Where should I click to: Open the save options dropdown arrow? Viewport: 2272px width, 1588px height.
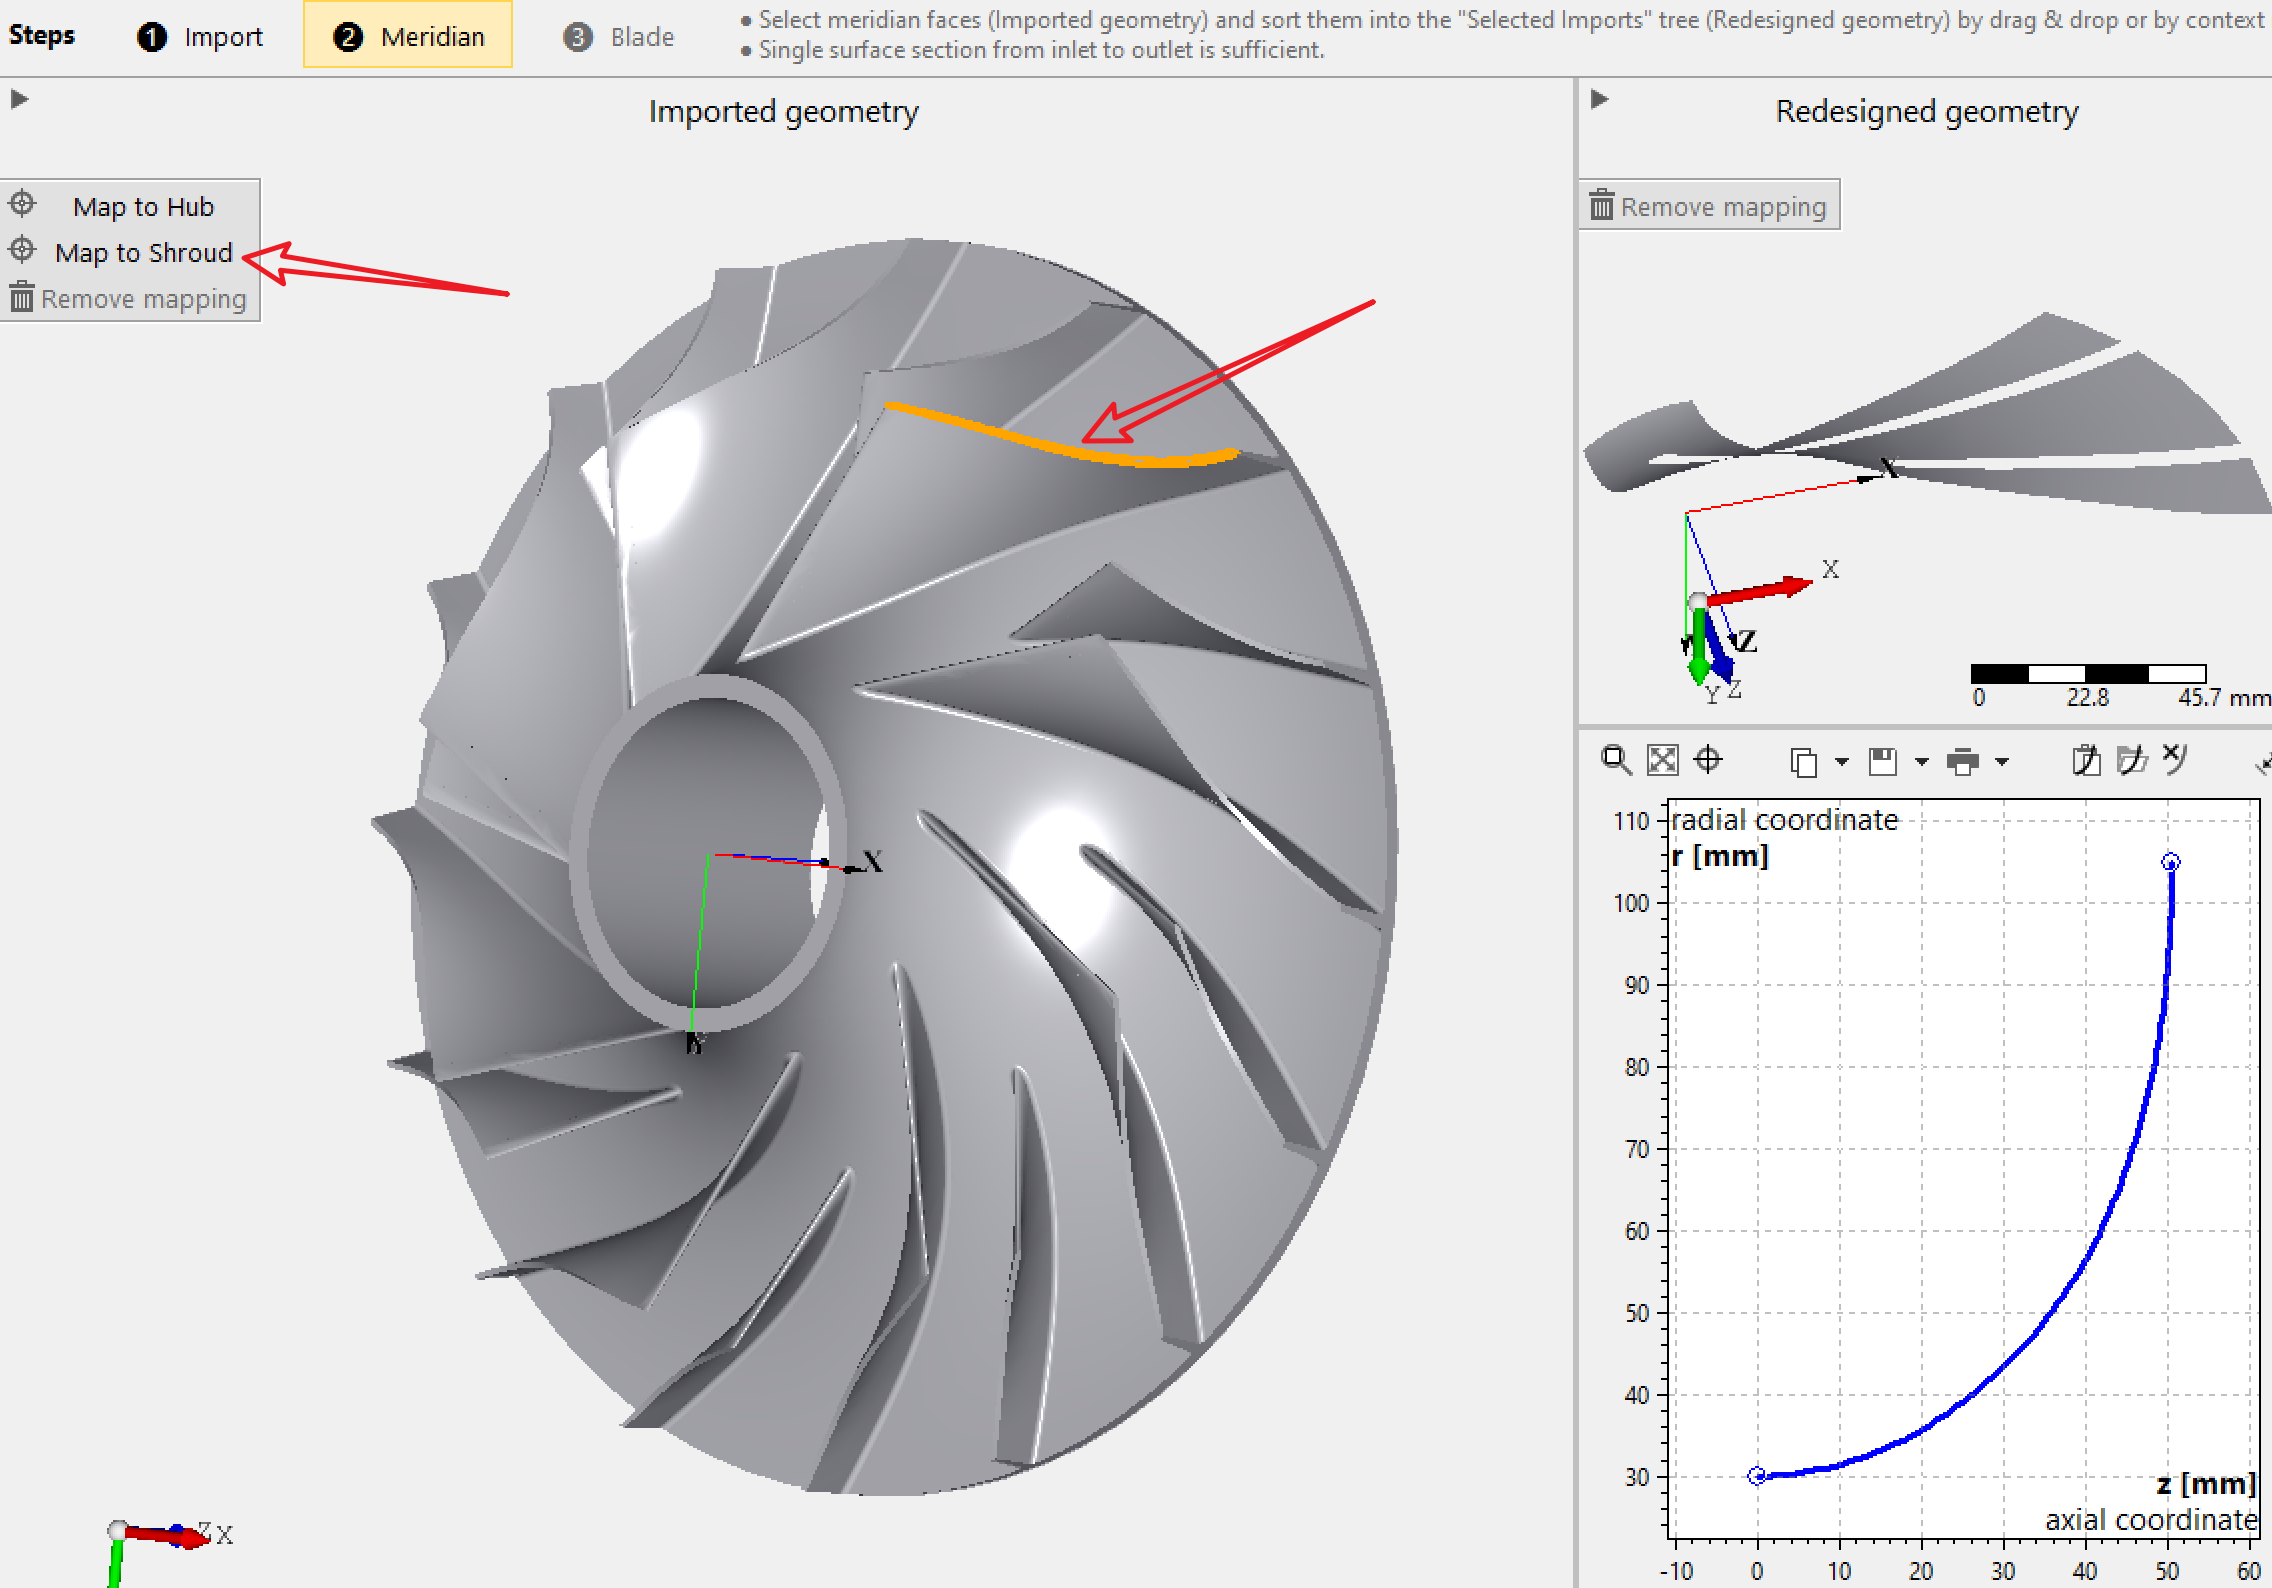coord(1922,762)
